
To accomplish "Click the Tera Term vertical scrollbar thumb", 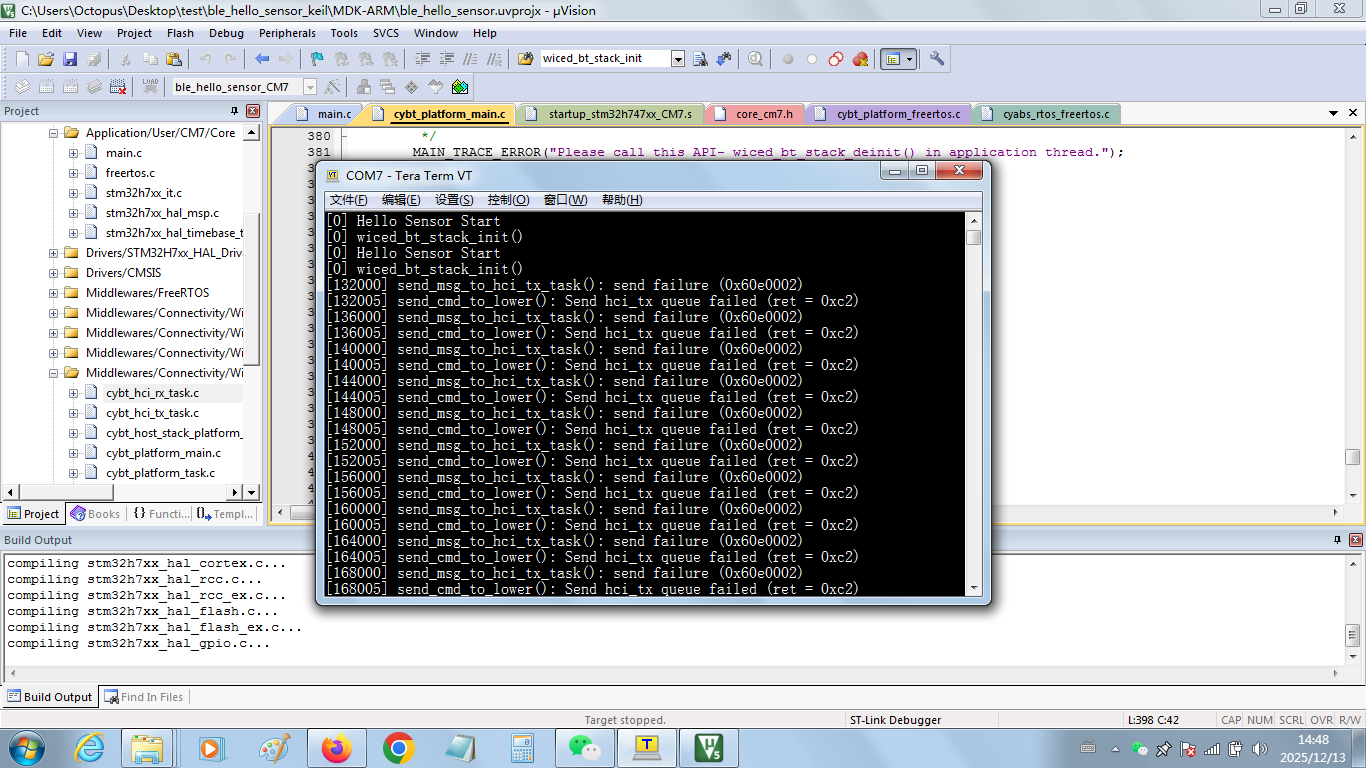I will [973, 238].
